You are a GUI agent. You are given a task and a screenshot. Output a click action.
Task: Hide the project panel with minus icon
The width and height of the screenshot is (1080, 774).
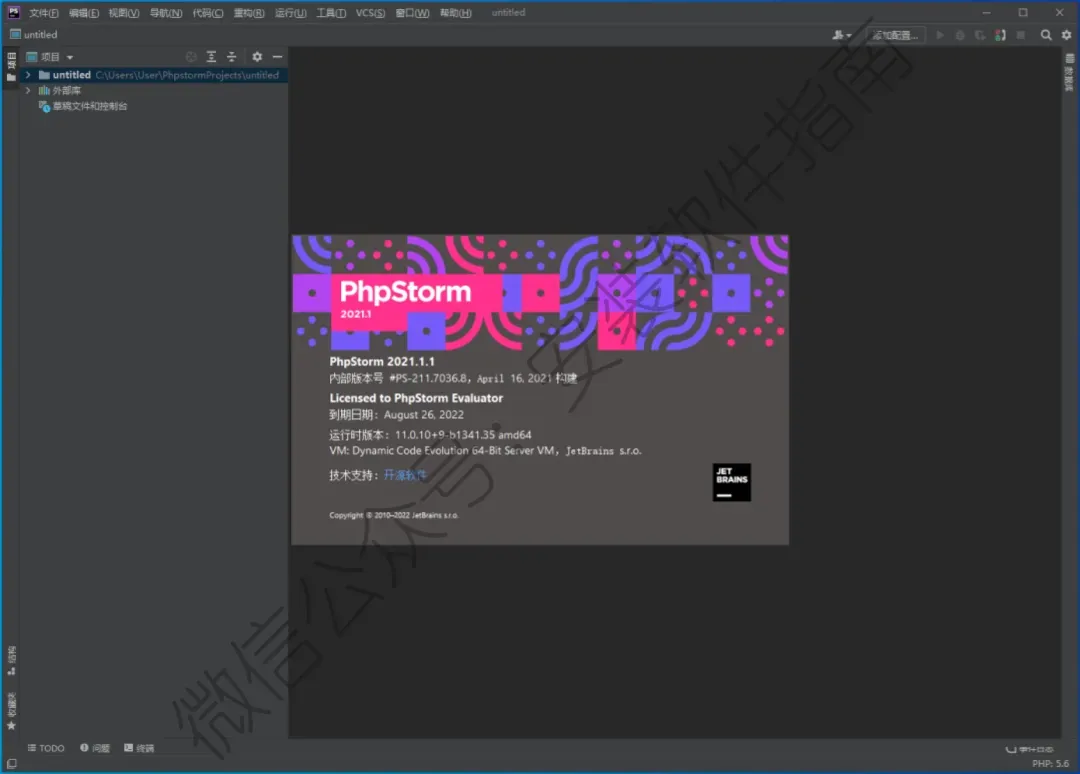click(278, 57)
